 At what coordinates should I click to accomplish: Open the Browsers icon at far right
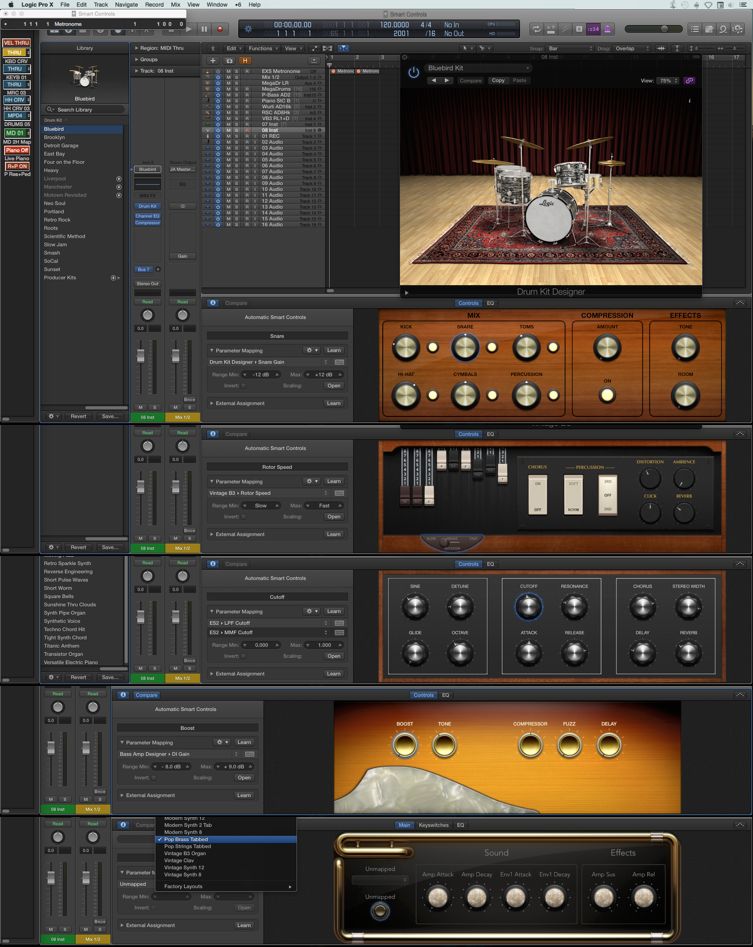737,28
